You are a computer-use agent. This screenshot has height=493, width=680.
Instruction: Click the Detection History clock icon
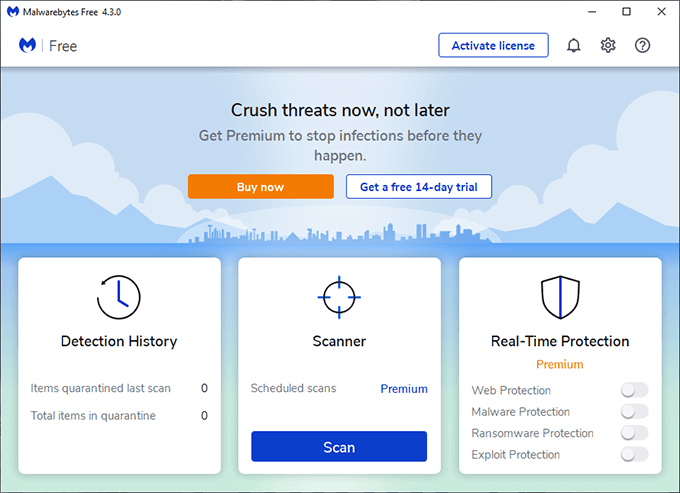[119, 297]
